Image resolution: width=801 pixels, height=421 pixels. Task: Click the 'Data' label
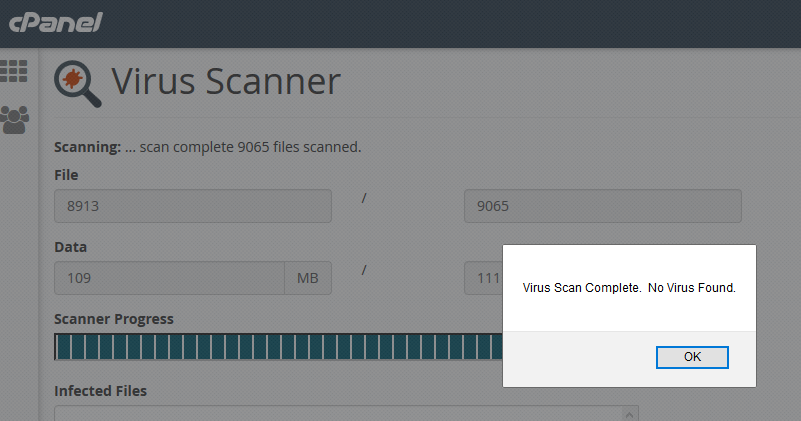pos(70,247)
